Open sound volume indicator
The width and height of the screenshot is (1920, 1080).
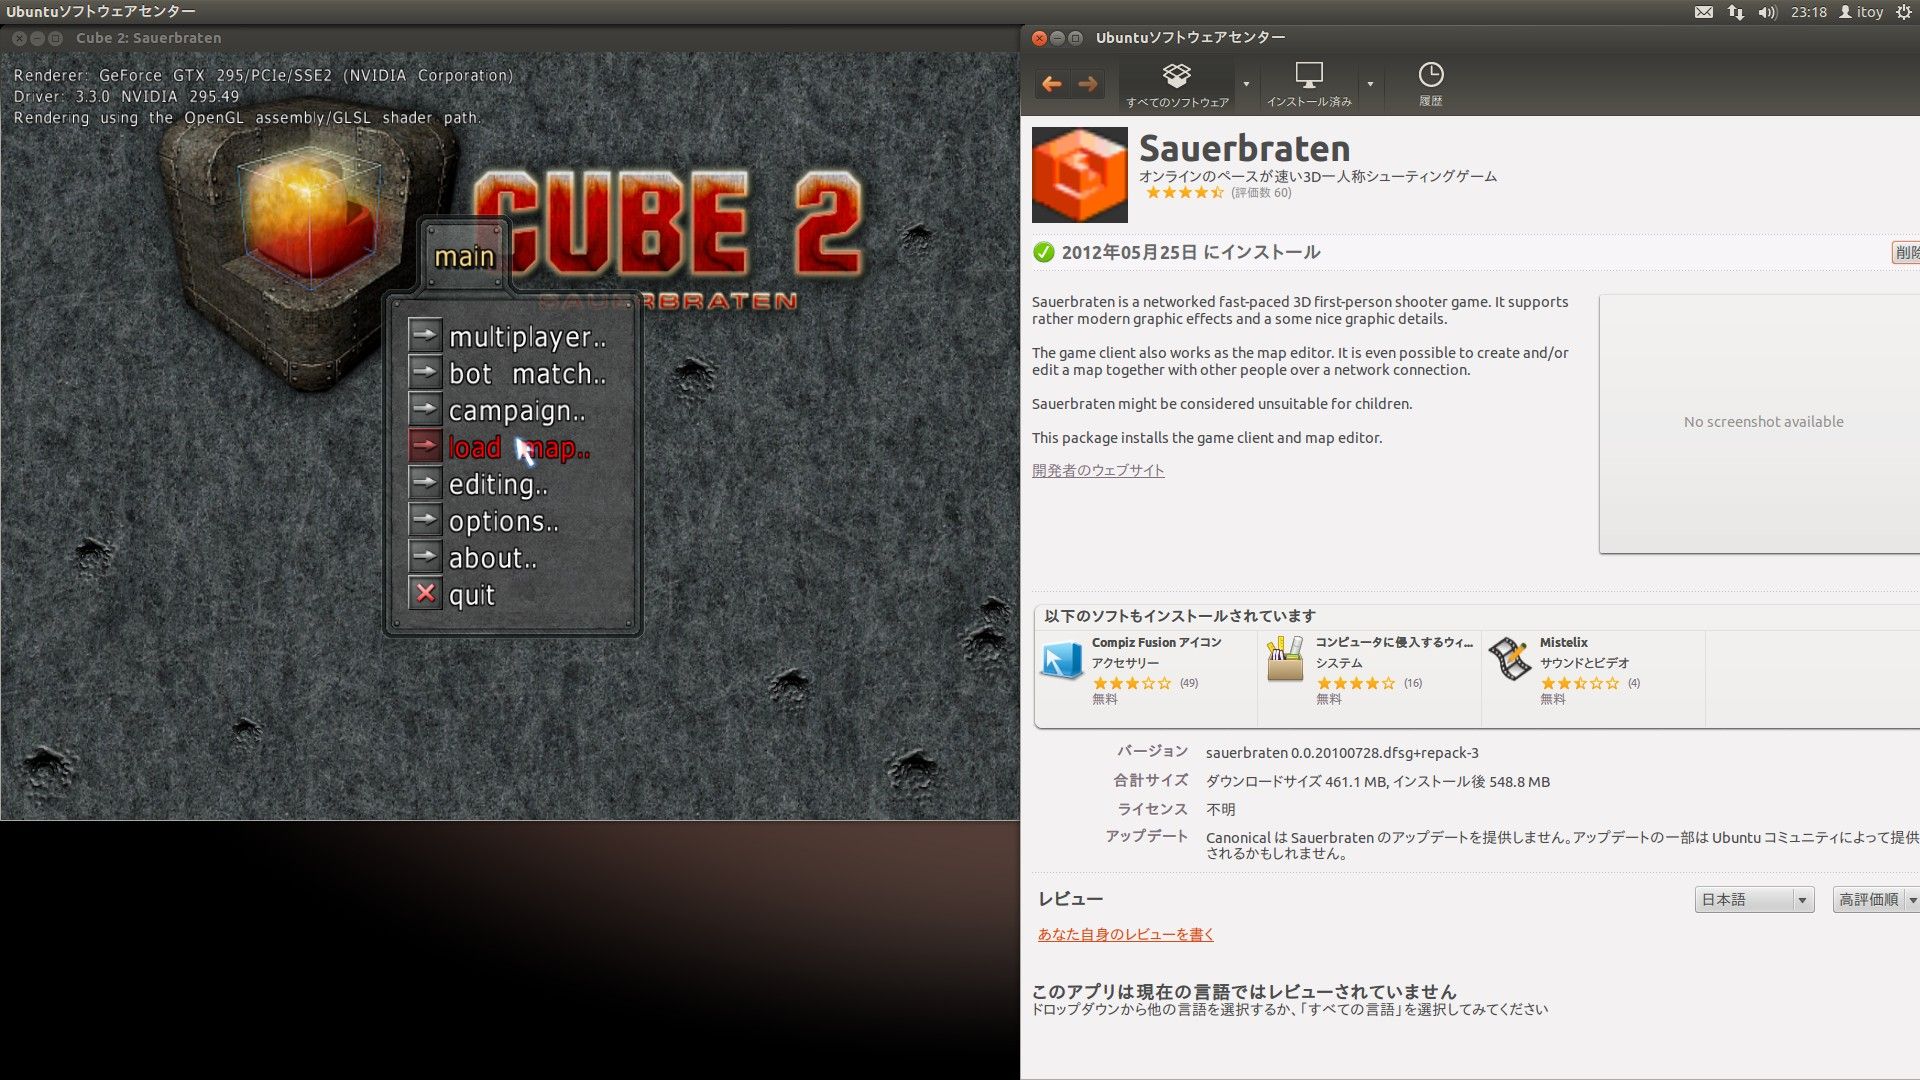(1767, 12)
